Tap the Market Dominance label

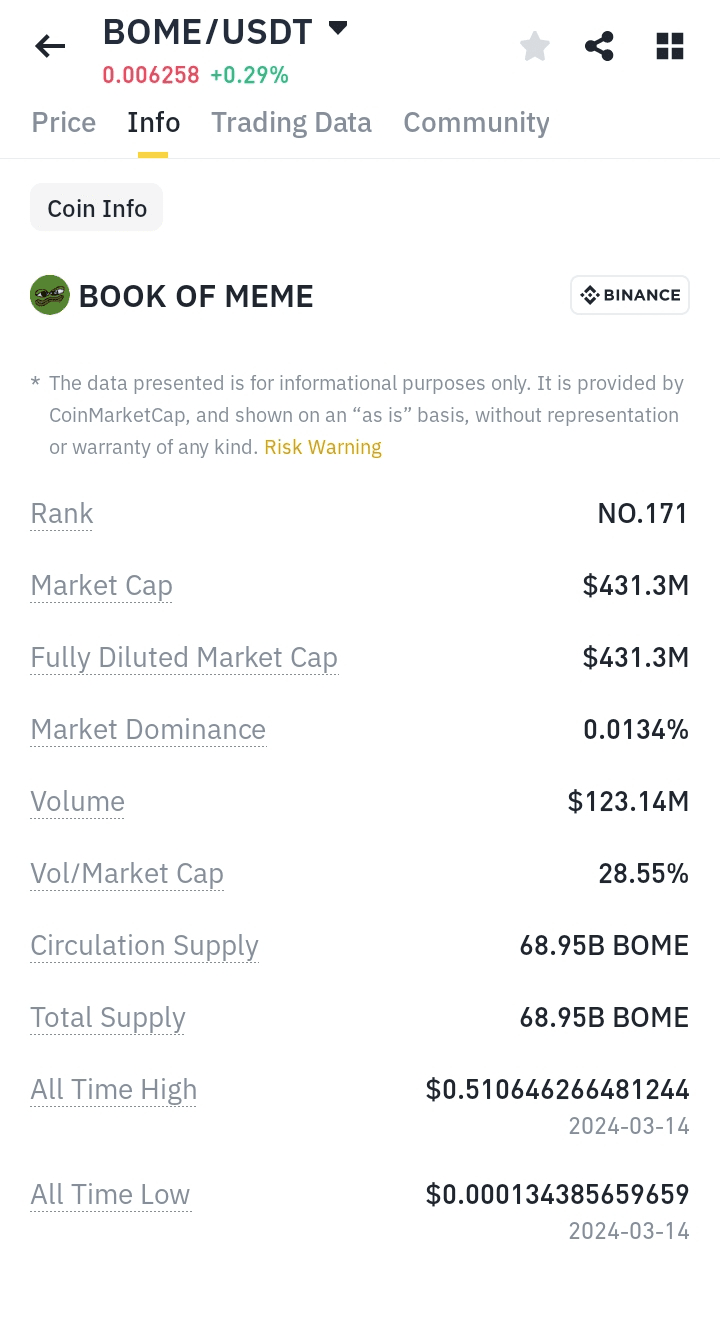tap(148, 730)
